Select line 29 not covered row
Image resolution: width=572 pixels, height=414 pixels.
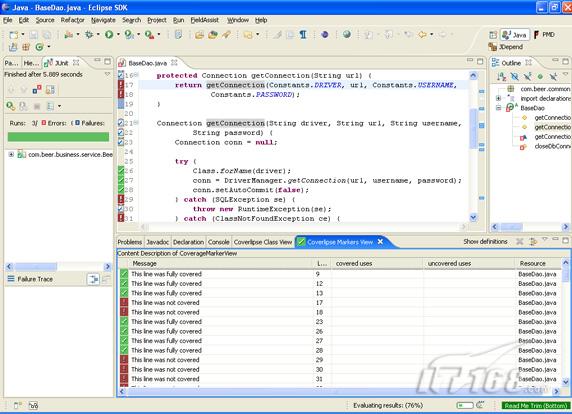(x=339, y=360)
